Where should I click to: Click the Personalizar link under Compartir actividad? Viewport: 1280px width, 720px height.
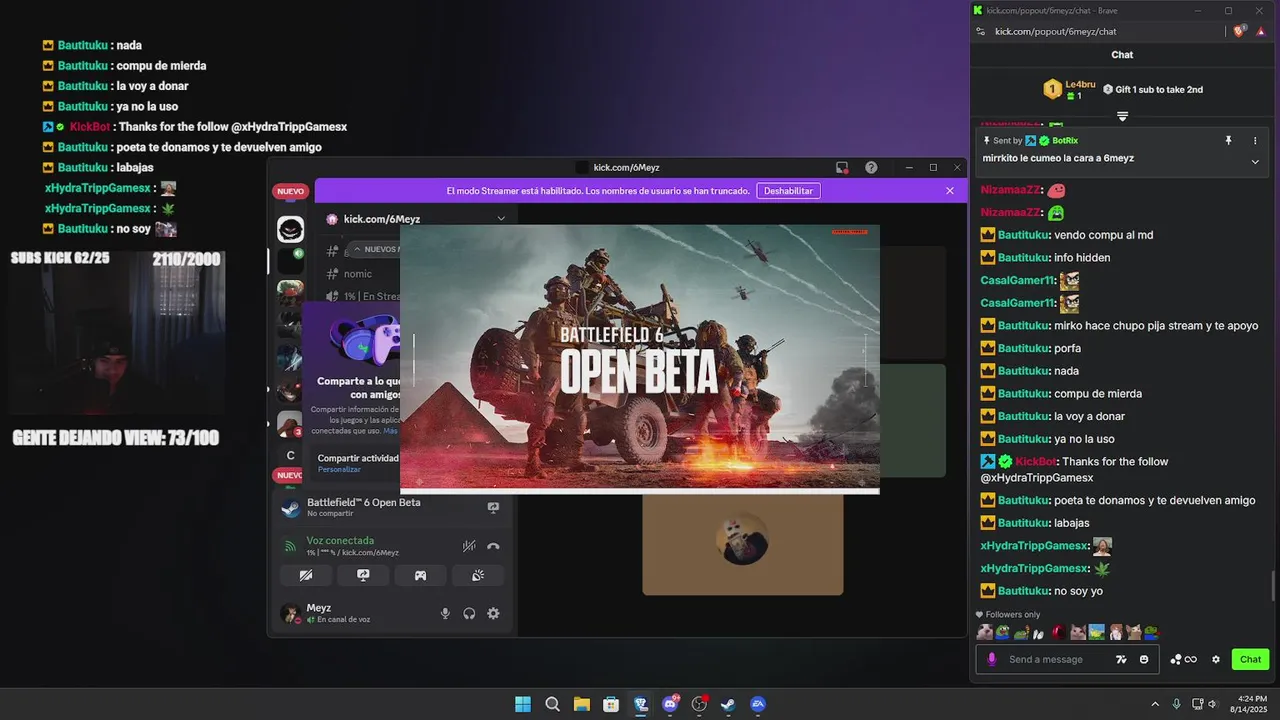click(x=339, y=469)
